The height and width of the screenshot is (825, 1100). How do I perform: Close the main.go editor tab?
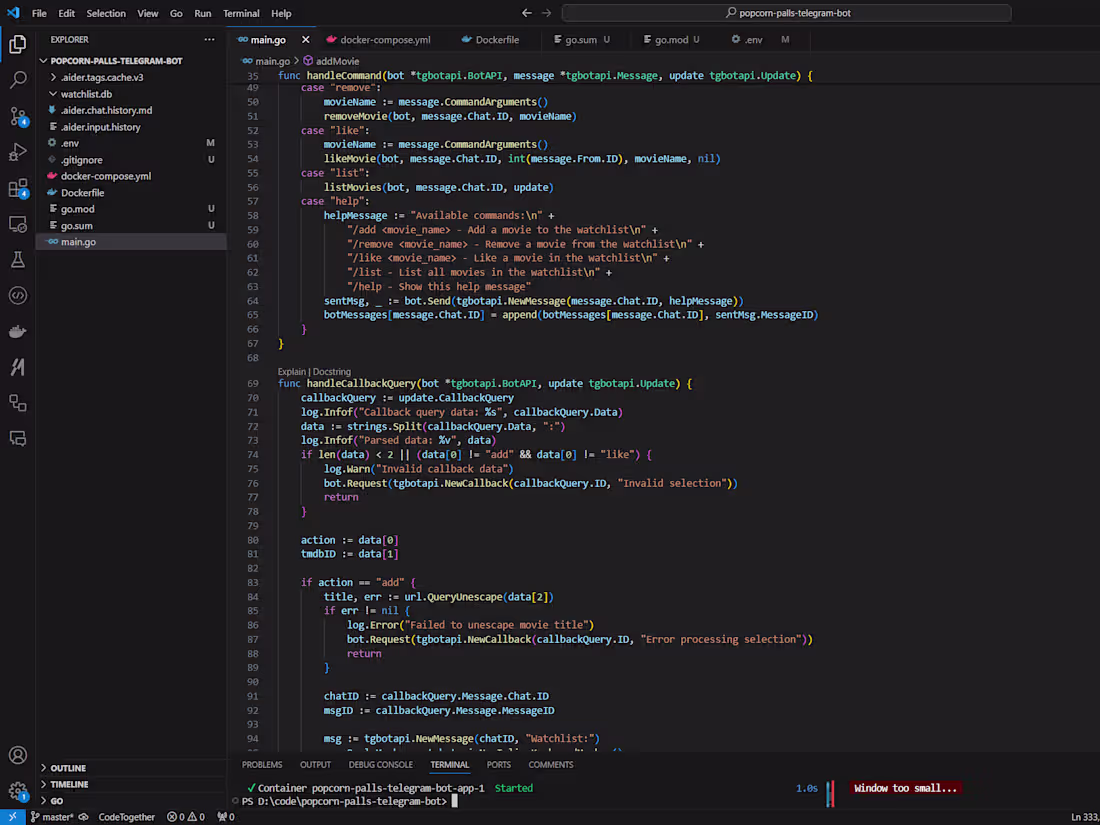pos(305,40)
